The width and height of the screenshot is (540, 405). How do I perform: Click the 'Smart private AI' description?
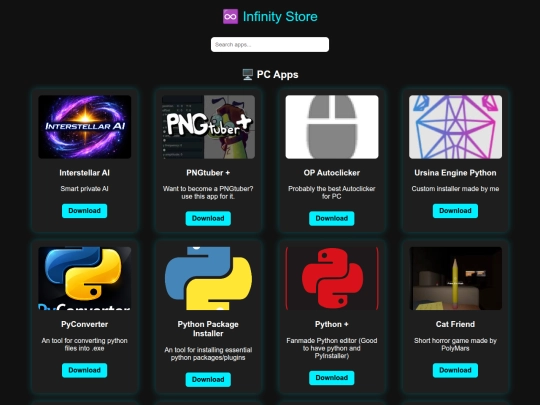pos(84,189)
